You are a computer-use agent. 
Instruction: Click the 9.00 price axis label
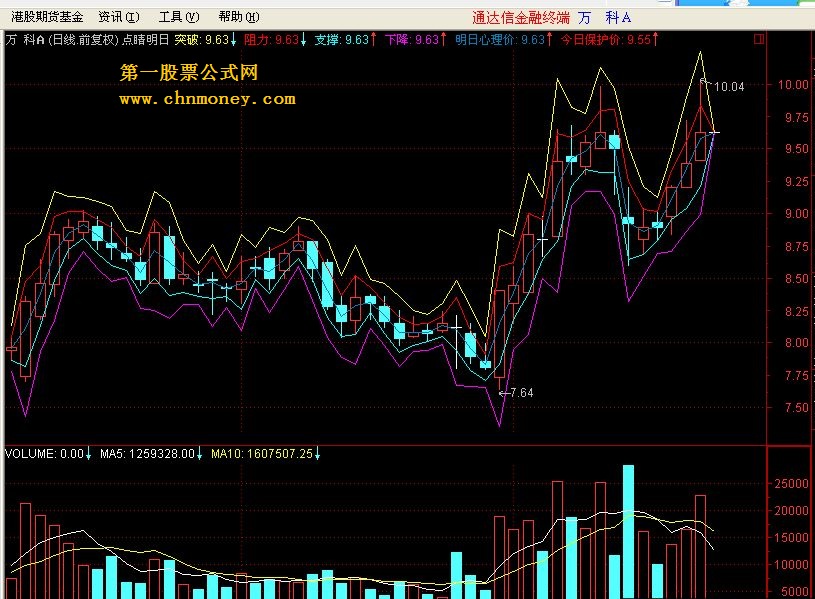tap(796, 214)
